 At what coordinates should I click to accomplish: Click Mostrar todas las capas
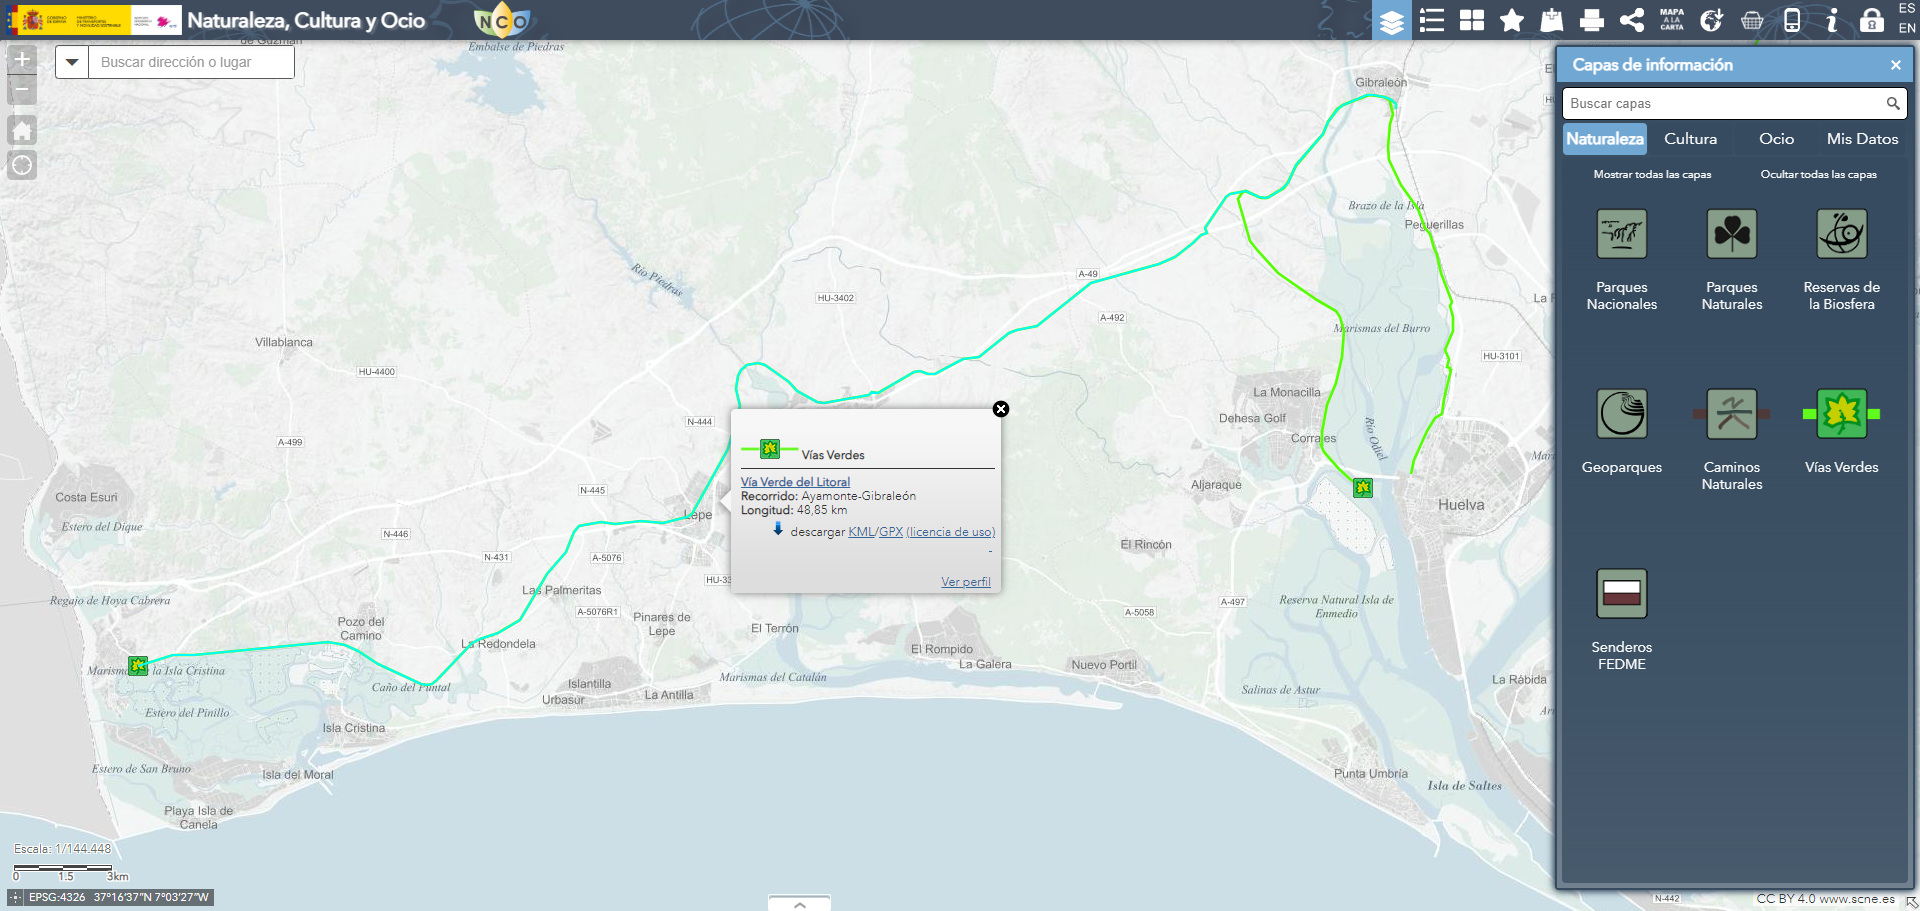(x=1652, y=174)
